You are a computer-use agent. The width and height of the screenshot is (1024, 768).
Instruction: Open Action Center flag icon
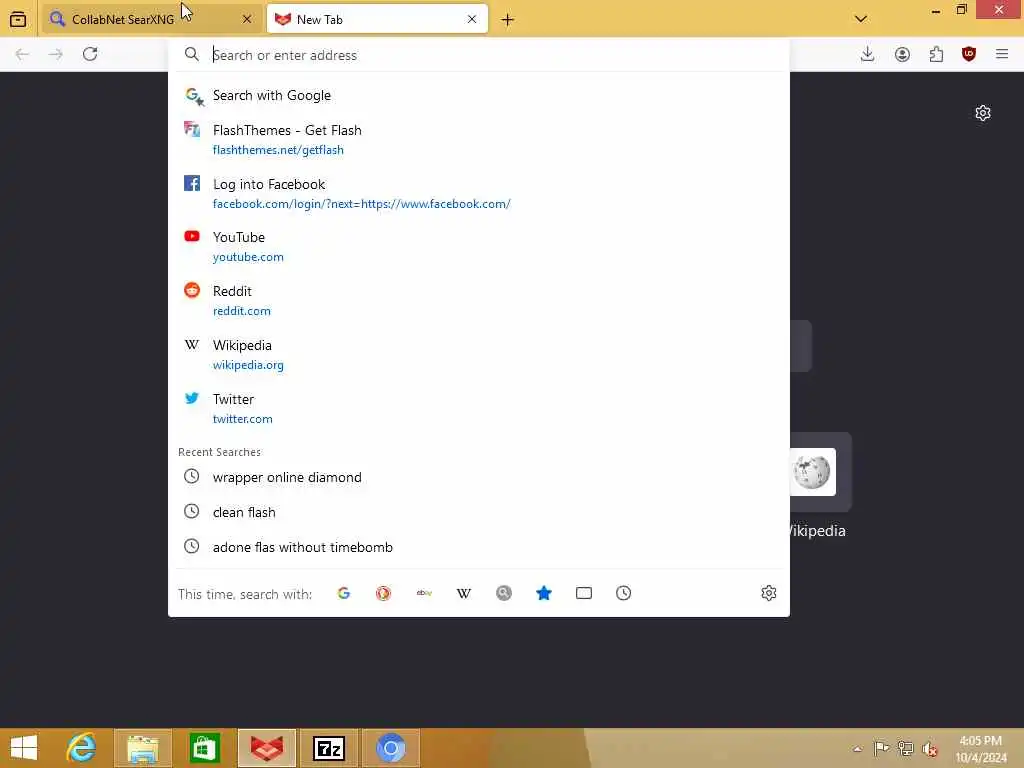pos(881,748)
